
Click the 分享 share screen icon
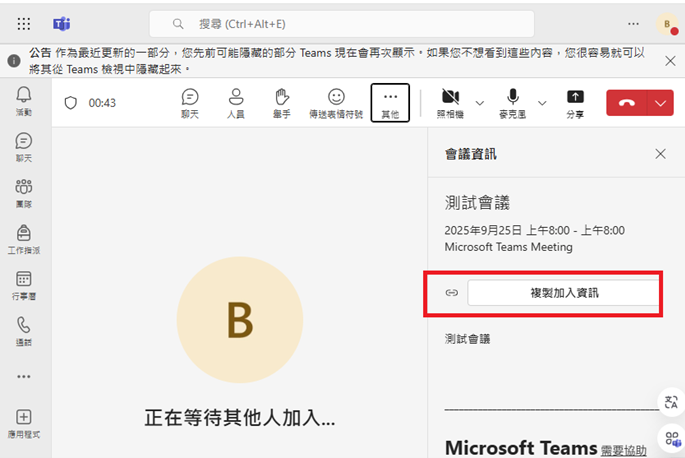575,102
